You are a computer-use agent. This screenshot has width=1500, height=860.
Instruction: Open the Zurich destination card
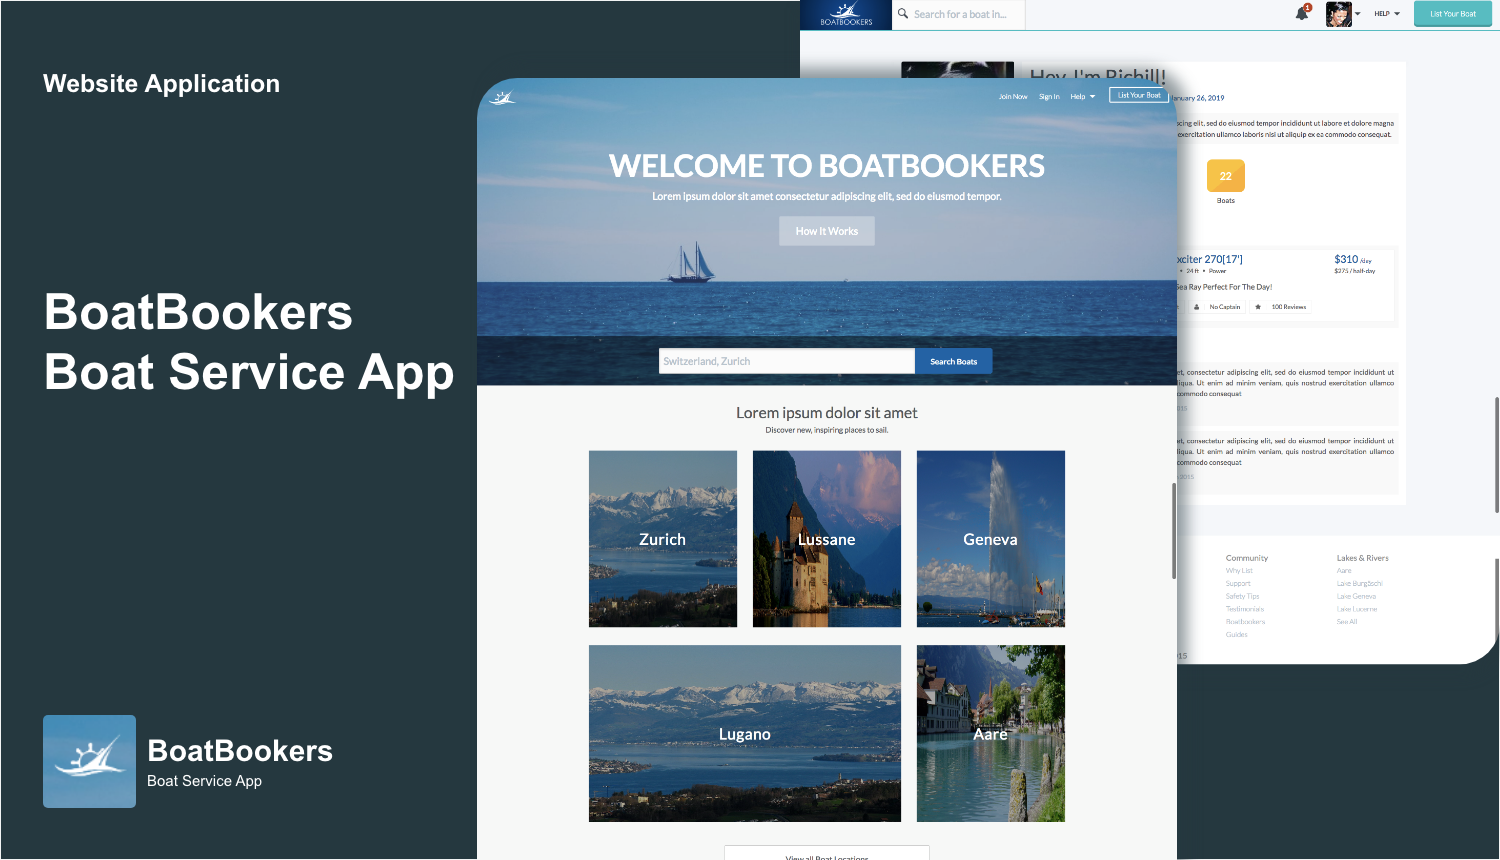point(663,539)
